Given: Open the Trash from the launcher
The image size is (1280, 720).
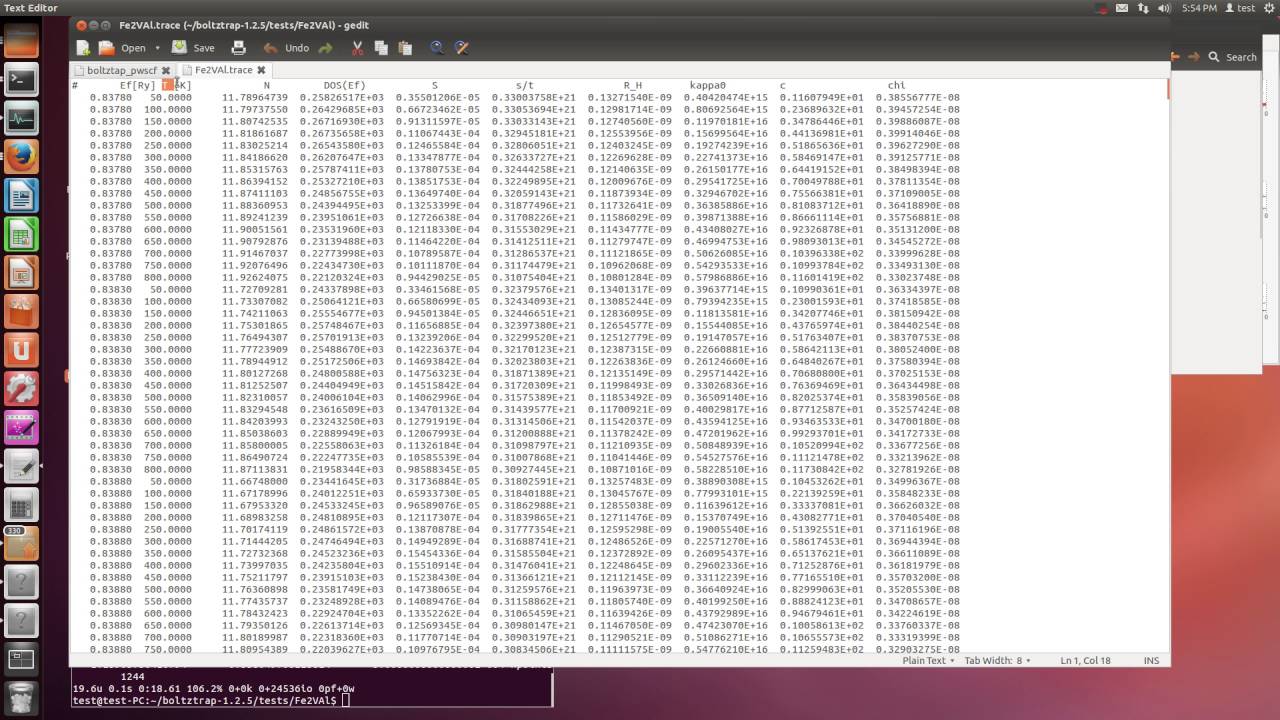Looking at the screenshot, I should click(22, 697).
